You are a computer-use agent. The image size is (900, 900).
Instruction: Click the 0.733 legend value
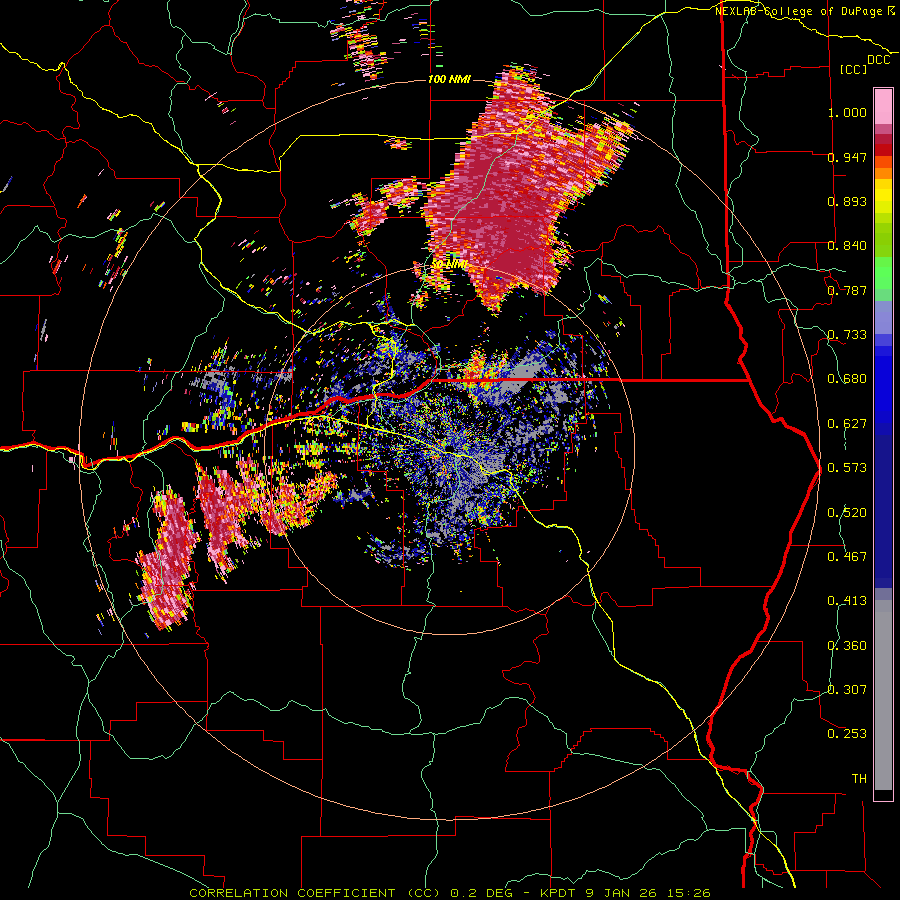[x=847, y=335]
